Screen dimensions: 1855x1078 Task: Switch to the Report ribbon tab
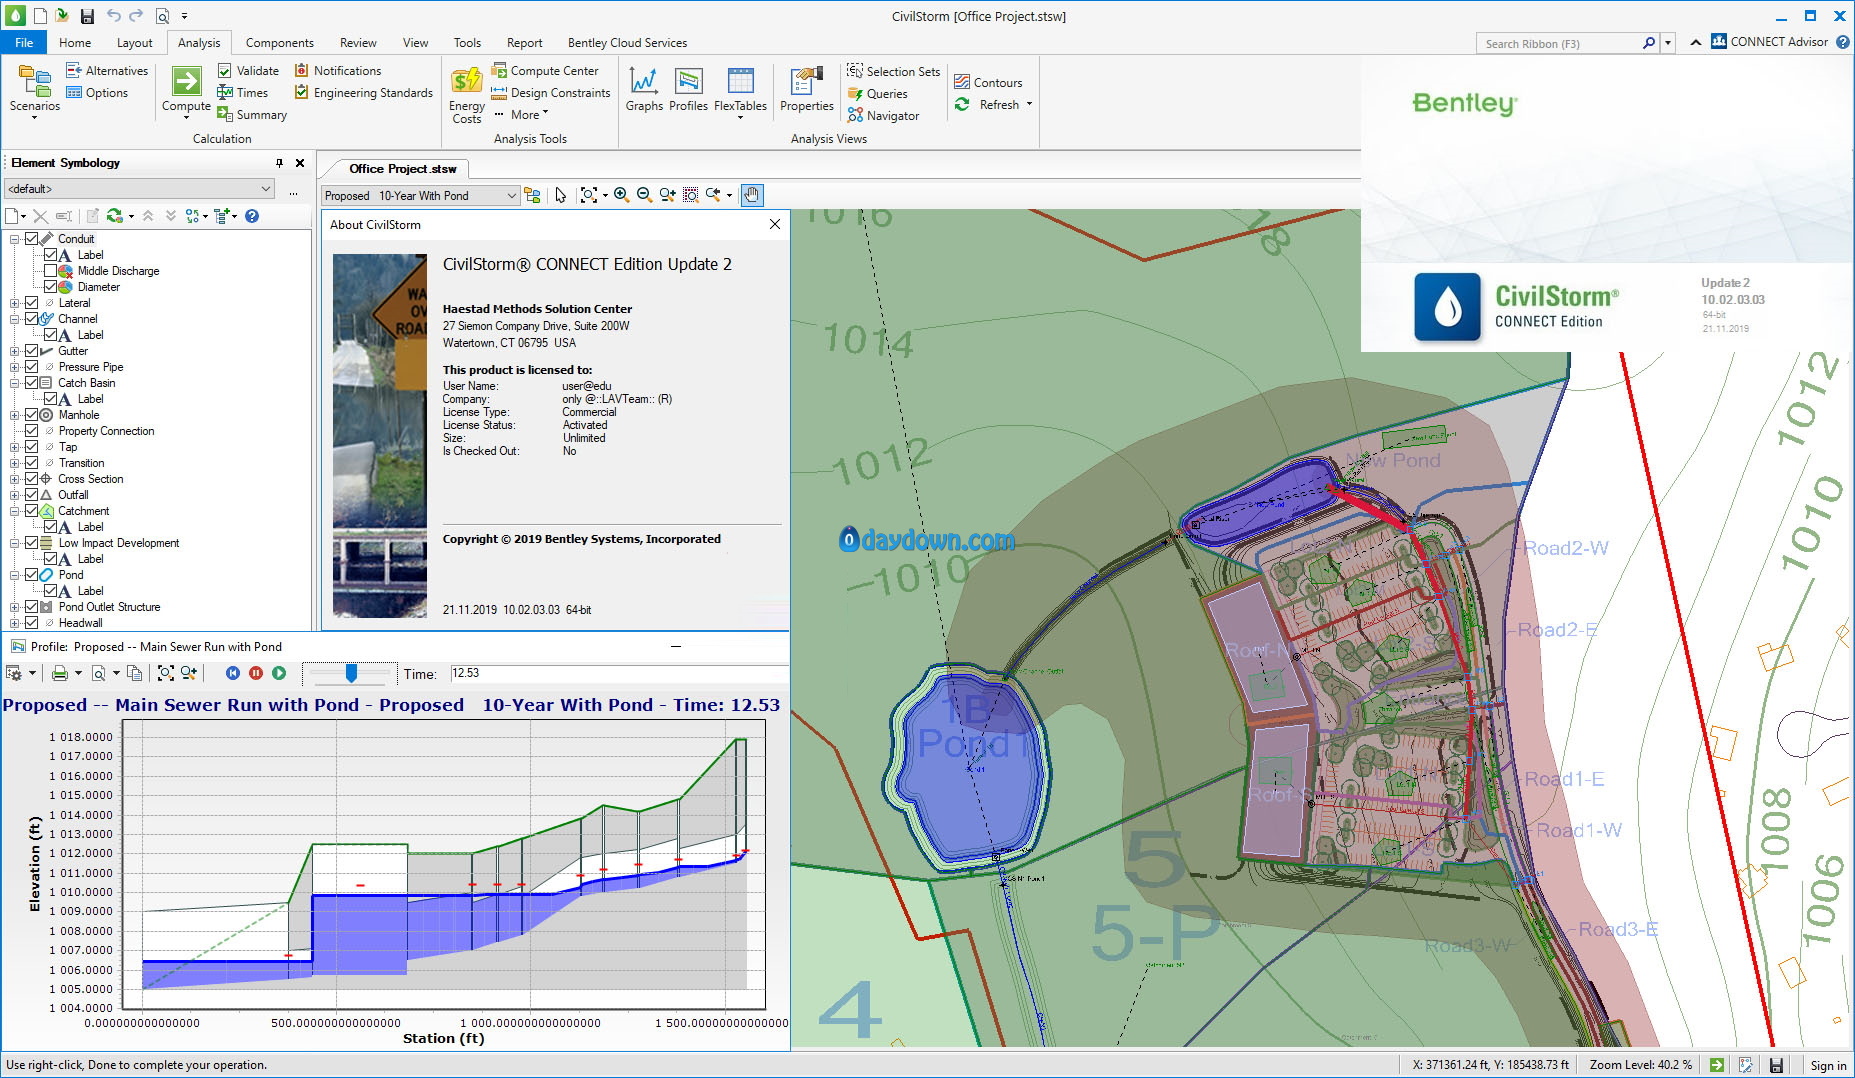(x=524, y=43)
